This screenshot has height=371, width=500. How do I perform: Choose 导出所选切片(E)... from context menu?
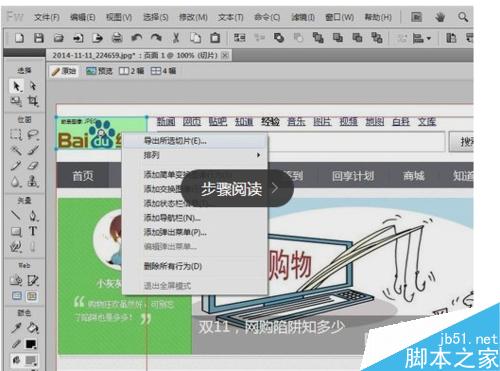[195, 141]
